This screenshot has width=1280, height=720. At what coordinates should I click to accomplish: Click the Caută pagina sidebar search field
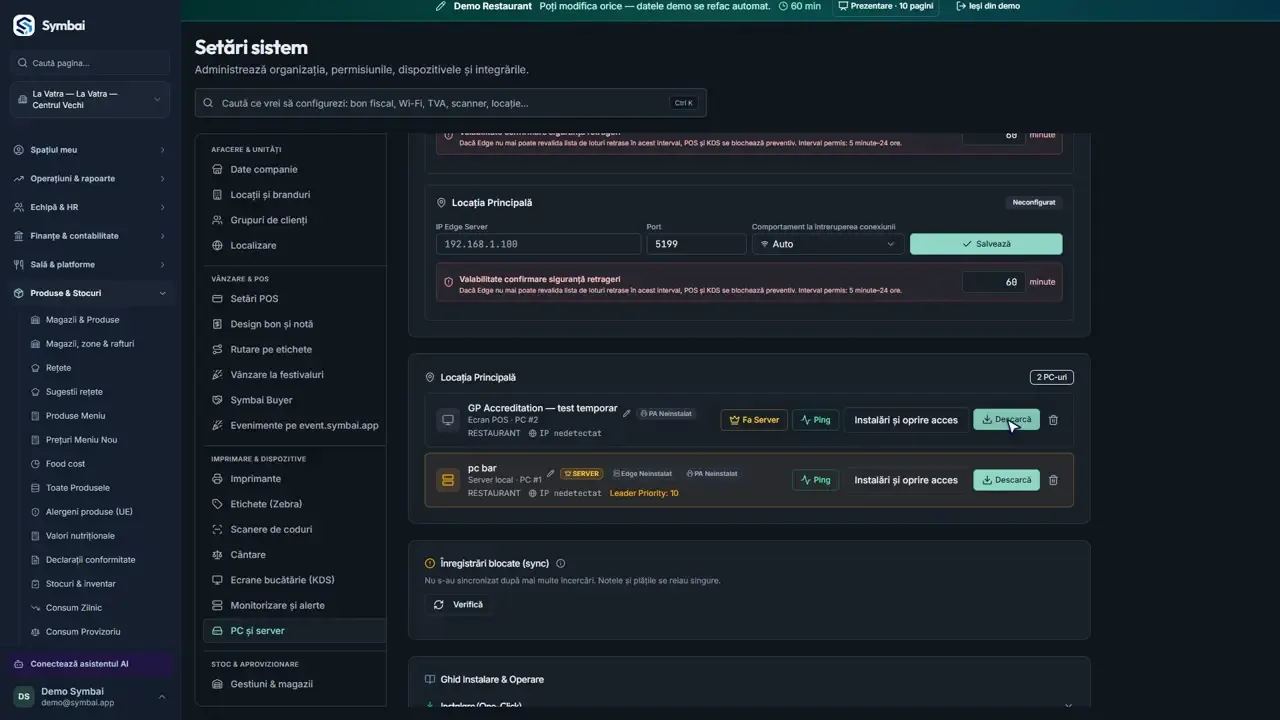(91, 63)
